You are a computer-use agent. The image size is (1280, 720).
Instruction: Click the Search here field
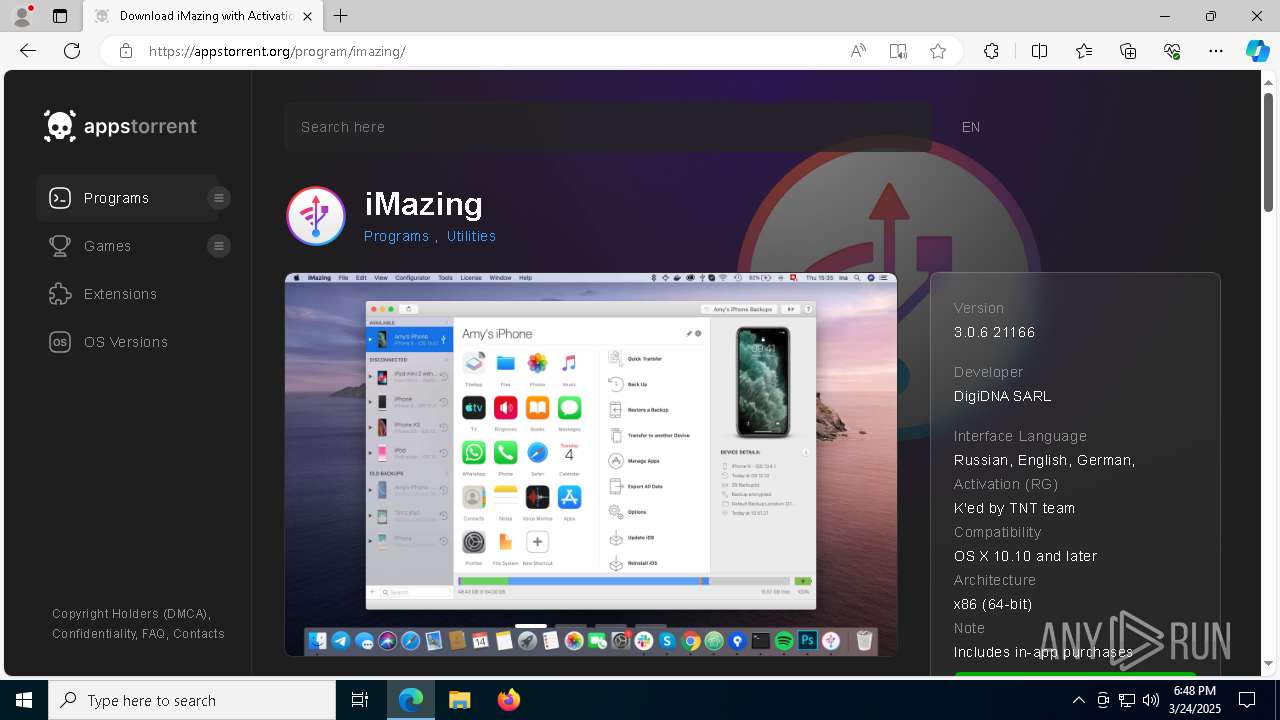pyautogui.click(x=608, y=127)
